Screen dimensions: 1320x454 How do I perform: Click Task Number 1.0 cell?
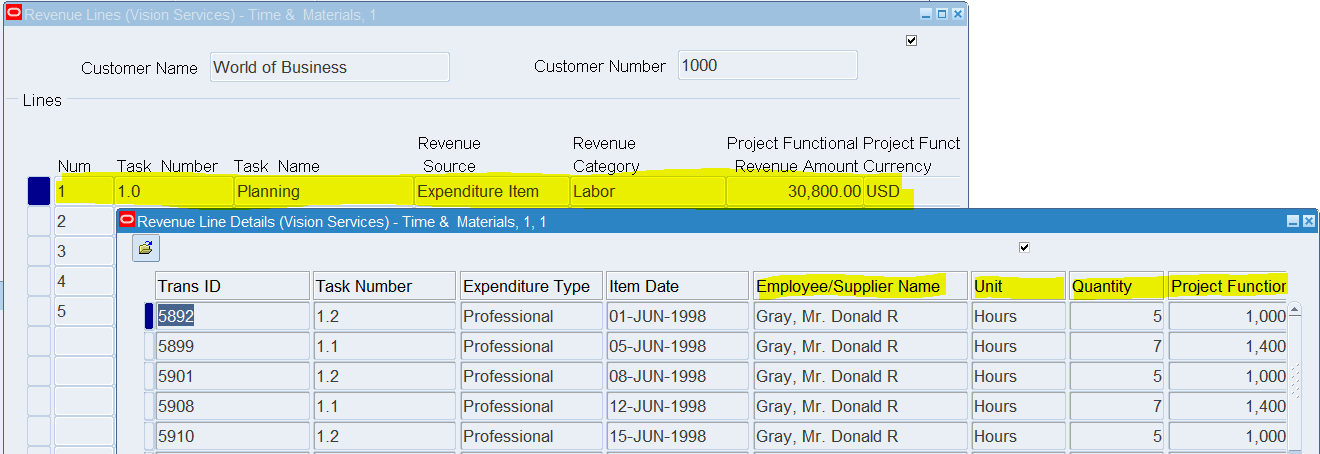click(173, 191)
